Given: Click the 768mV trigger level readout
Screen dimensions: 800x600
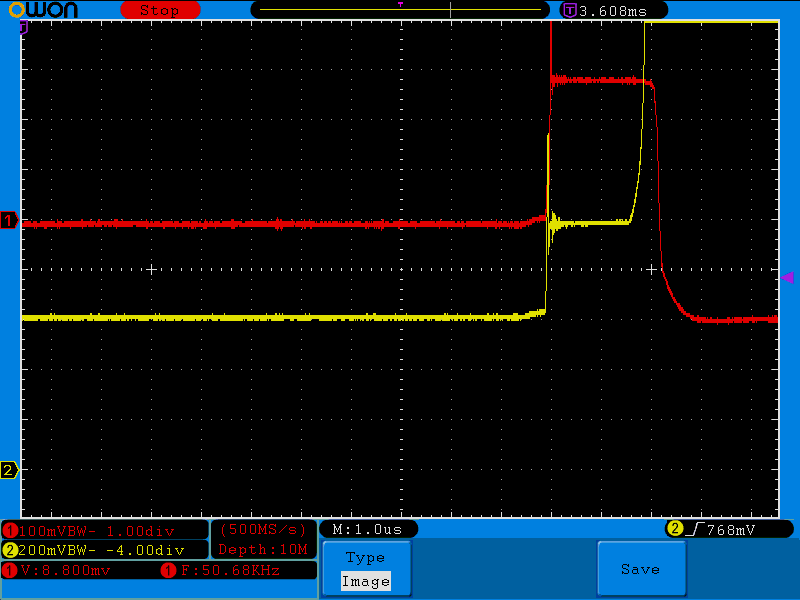Looking at the screenshot, I should 731,530.
